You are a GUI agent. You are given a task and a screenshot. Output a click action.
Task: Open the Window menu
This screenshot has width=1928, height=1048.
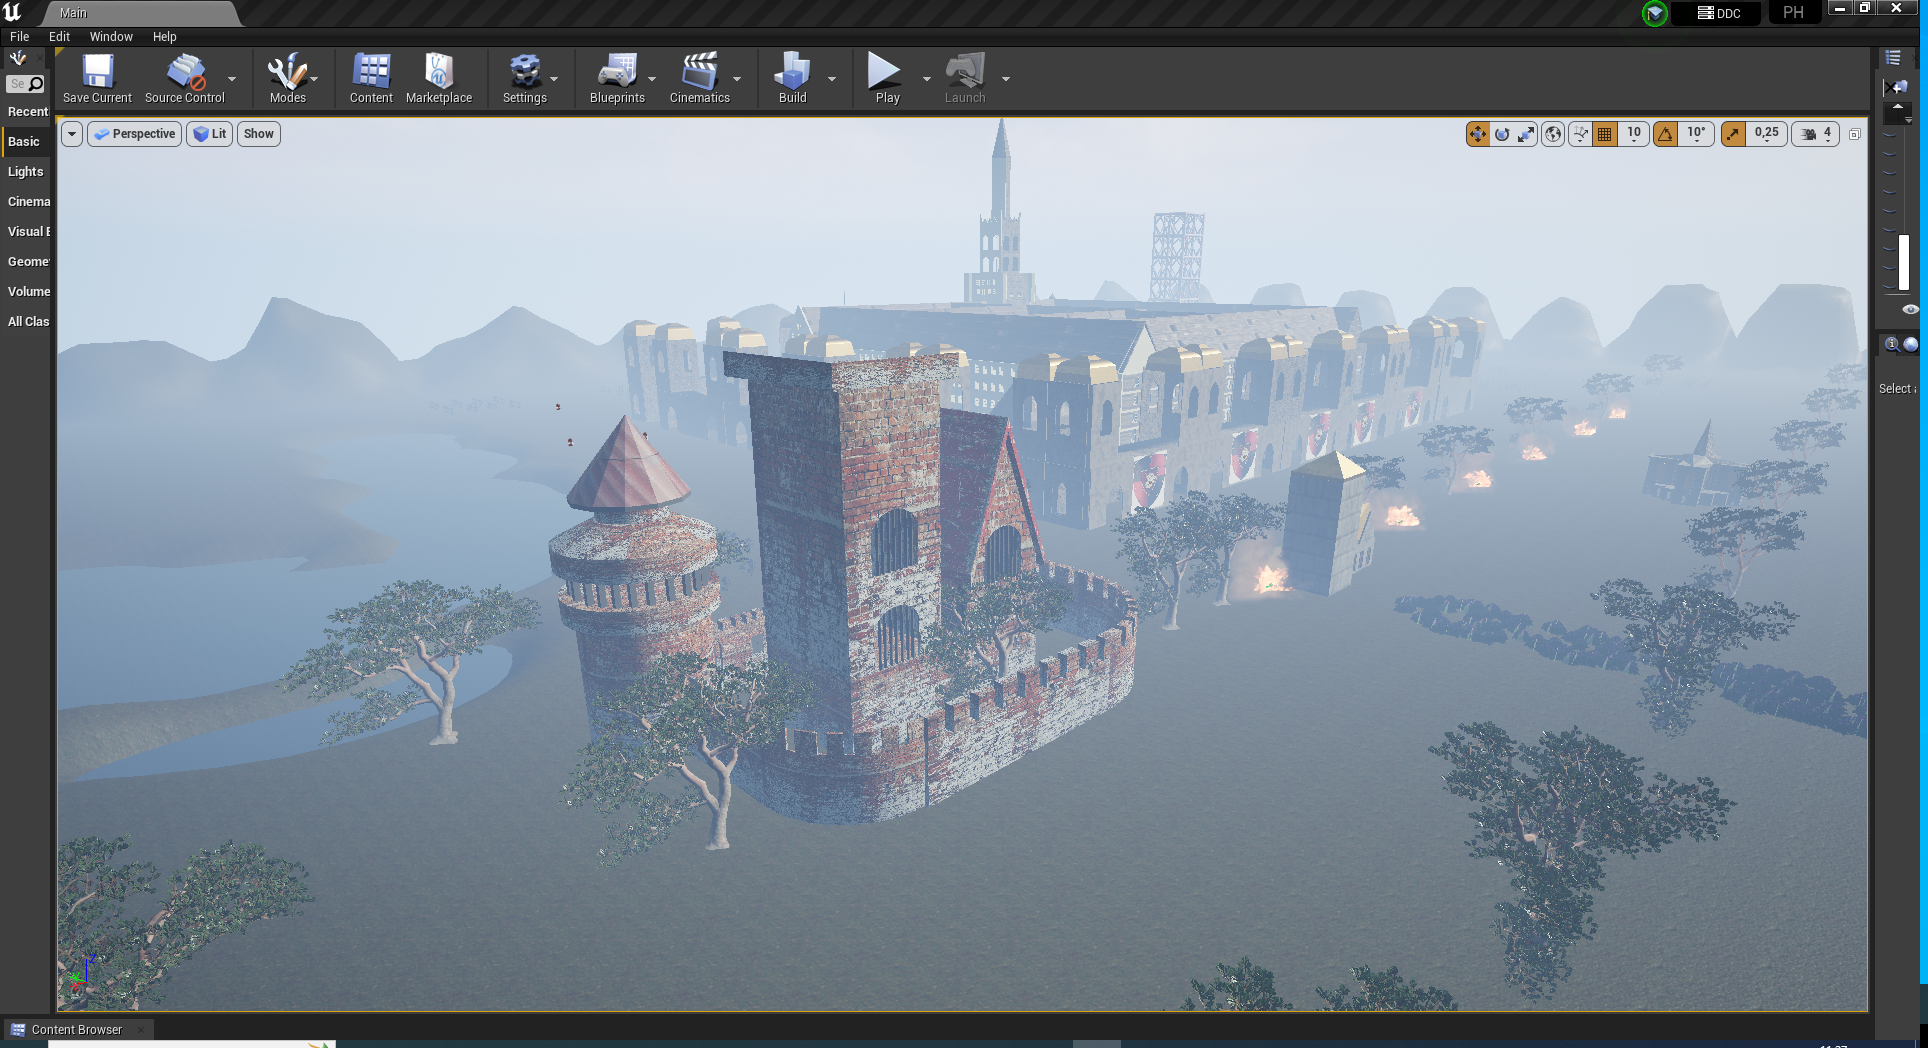[111, 37]
